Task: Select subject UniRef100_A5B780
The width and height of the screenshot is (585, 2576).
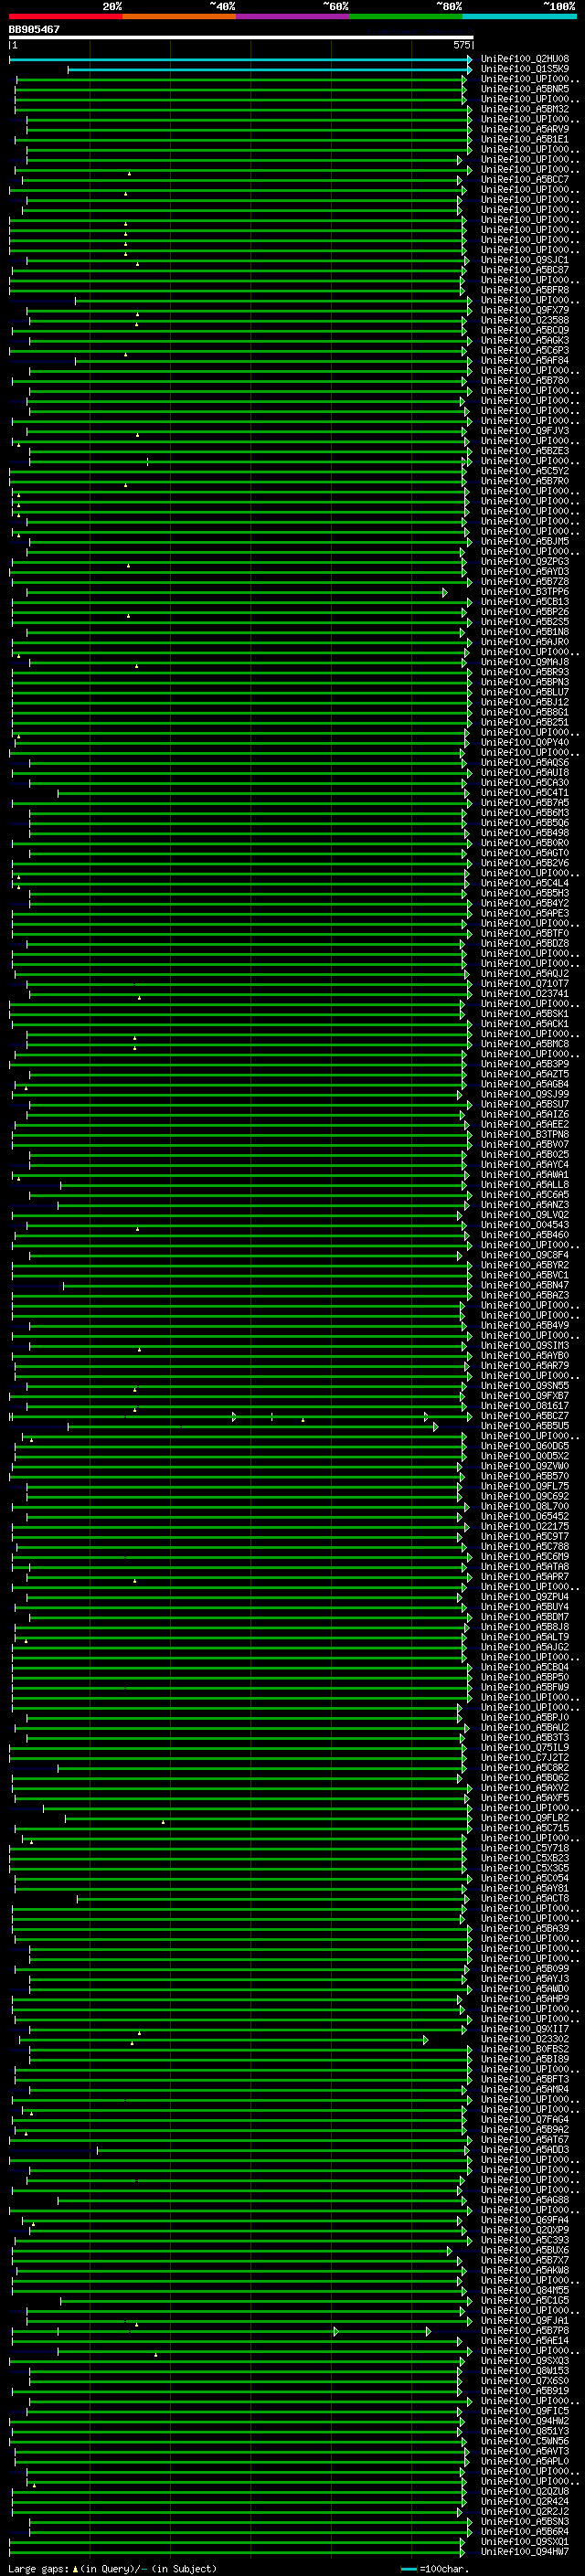Action: coord(525,381)
